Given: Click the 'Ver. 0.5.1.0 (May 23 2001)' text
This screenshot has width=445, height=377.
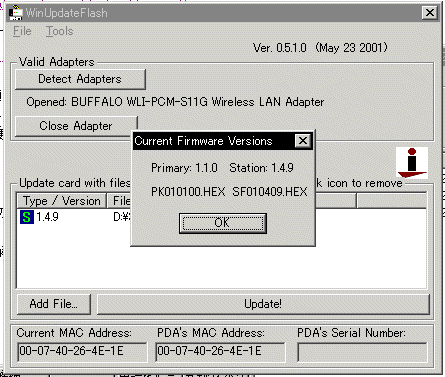Looking at the screenshot, I should (x=320, y=48).
